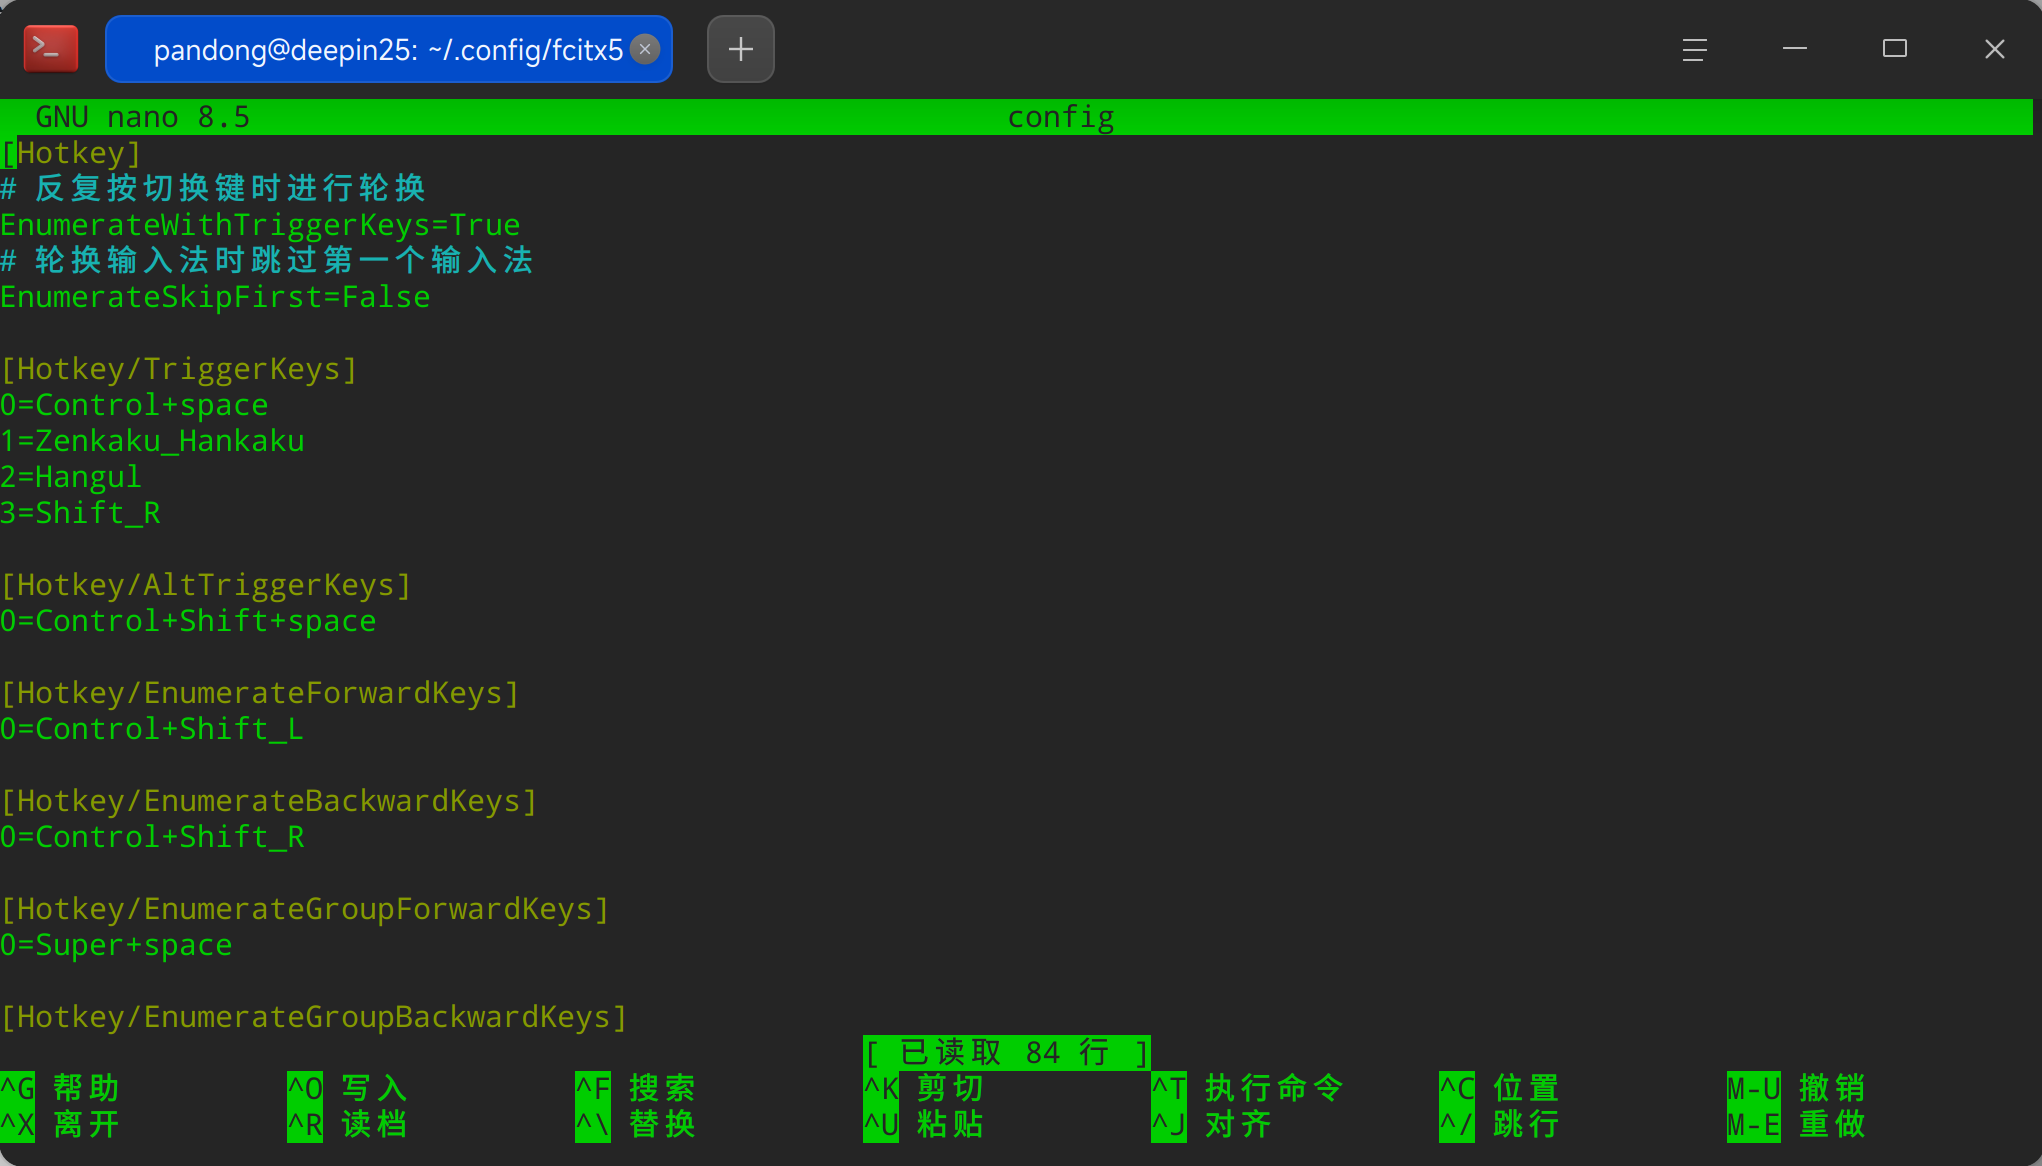Image resolution: width=2042 pixels, height=1166 pixels.
Task: Click the 3=Shift_R line
Action: 80,513
